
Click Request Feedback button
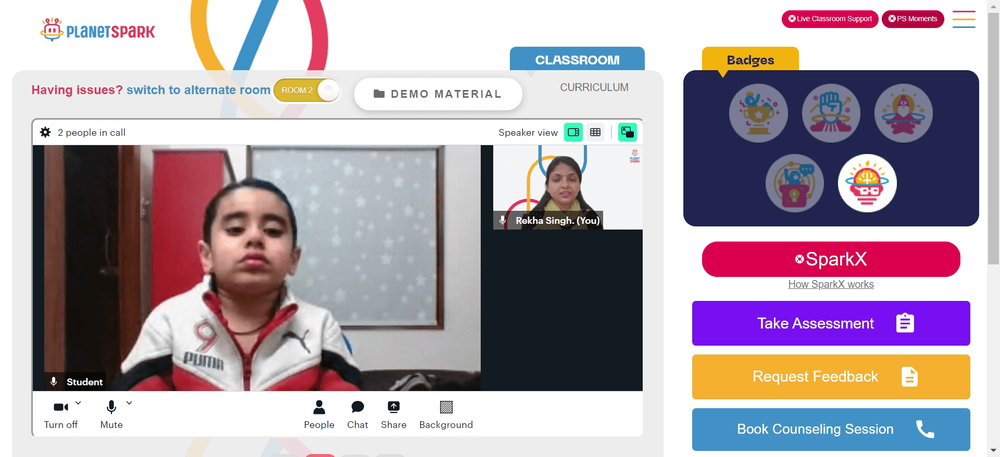click(x=831, y=377)
